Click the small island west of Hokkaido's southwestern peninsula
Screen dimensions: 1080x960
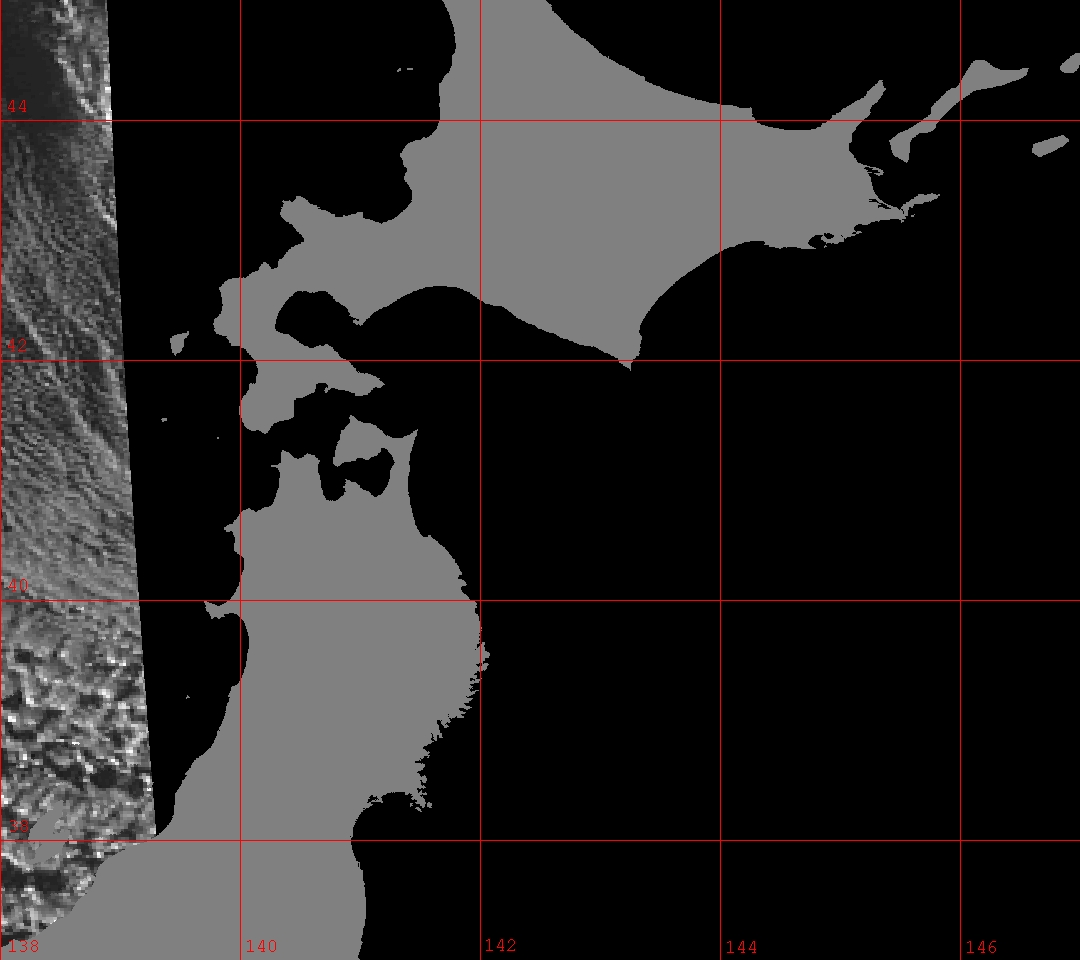tap(179, 343)
